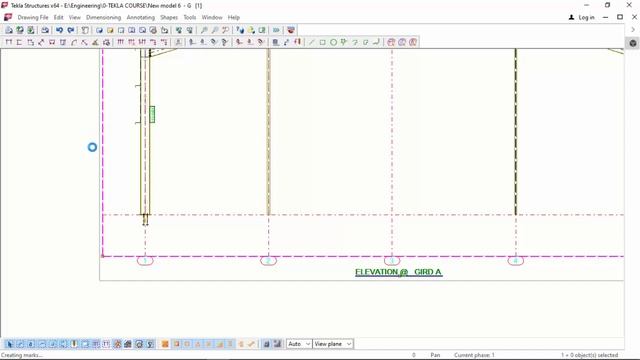640x360 pixels.
Task: Click the Pan status bar entry
Action: (x=435, y=355)
